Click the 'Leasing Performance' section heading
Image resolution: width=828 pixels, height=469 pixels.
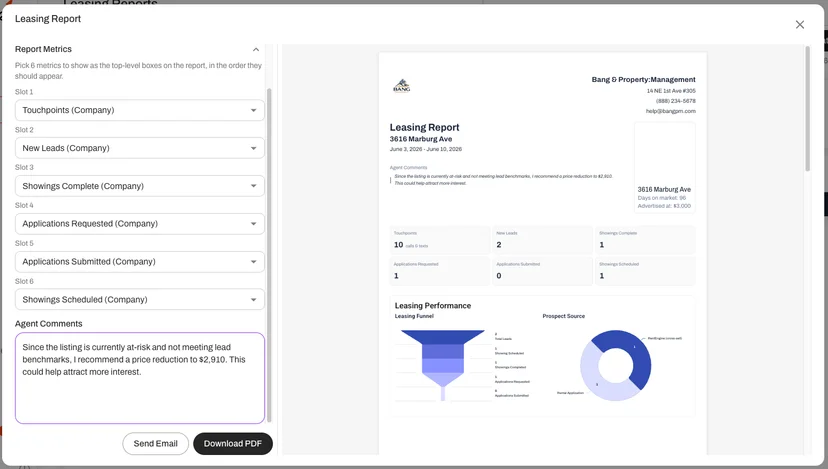433,306
